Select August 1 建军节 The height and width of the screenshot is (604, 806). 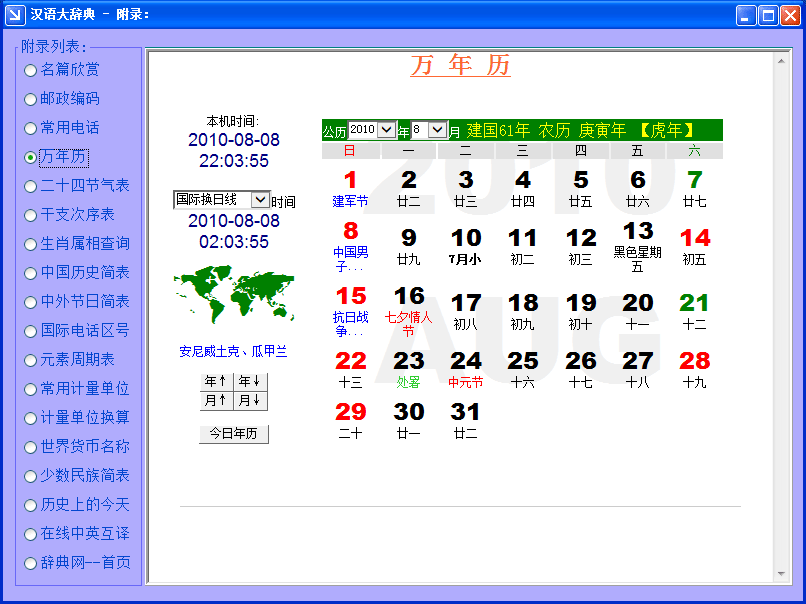pos(351,189)
